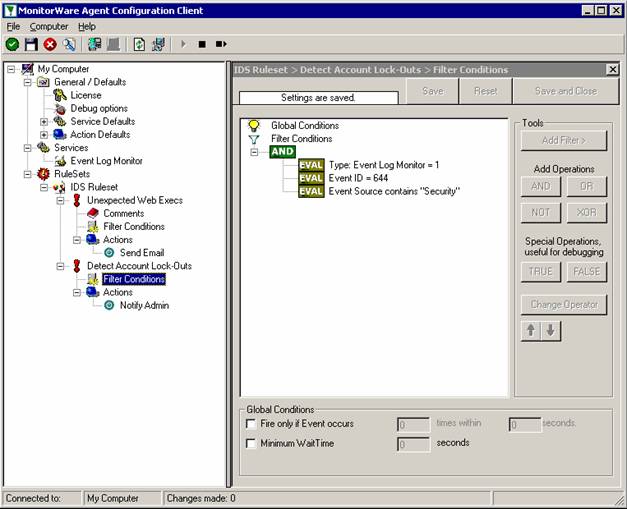This screenshot has width=627, height=509.
Task: Click the RuleSets gear icon
Action: point(43,174)
